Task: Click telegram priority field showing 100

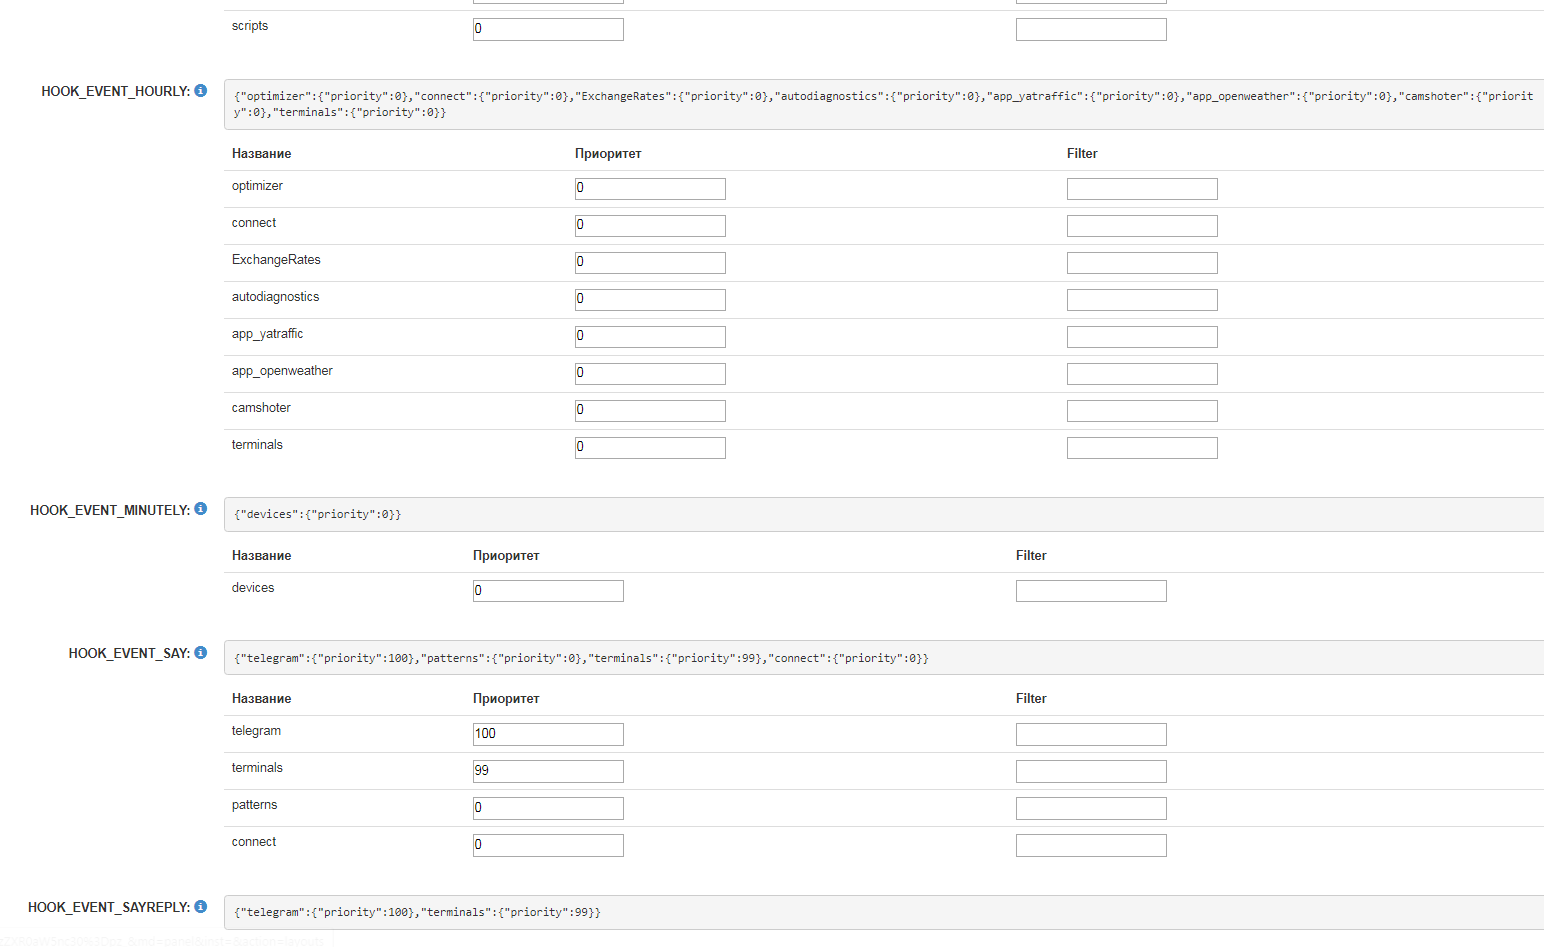Action: coord(548,734)
